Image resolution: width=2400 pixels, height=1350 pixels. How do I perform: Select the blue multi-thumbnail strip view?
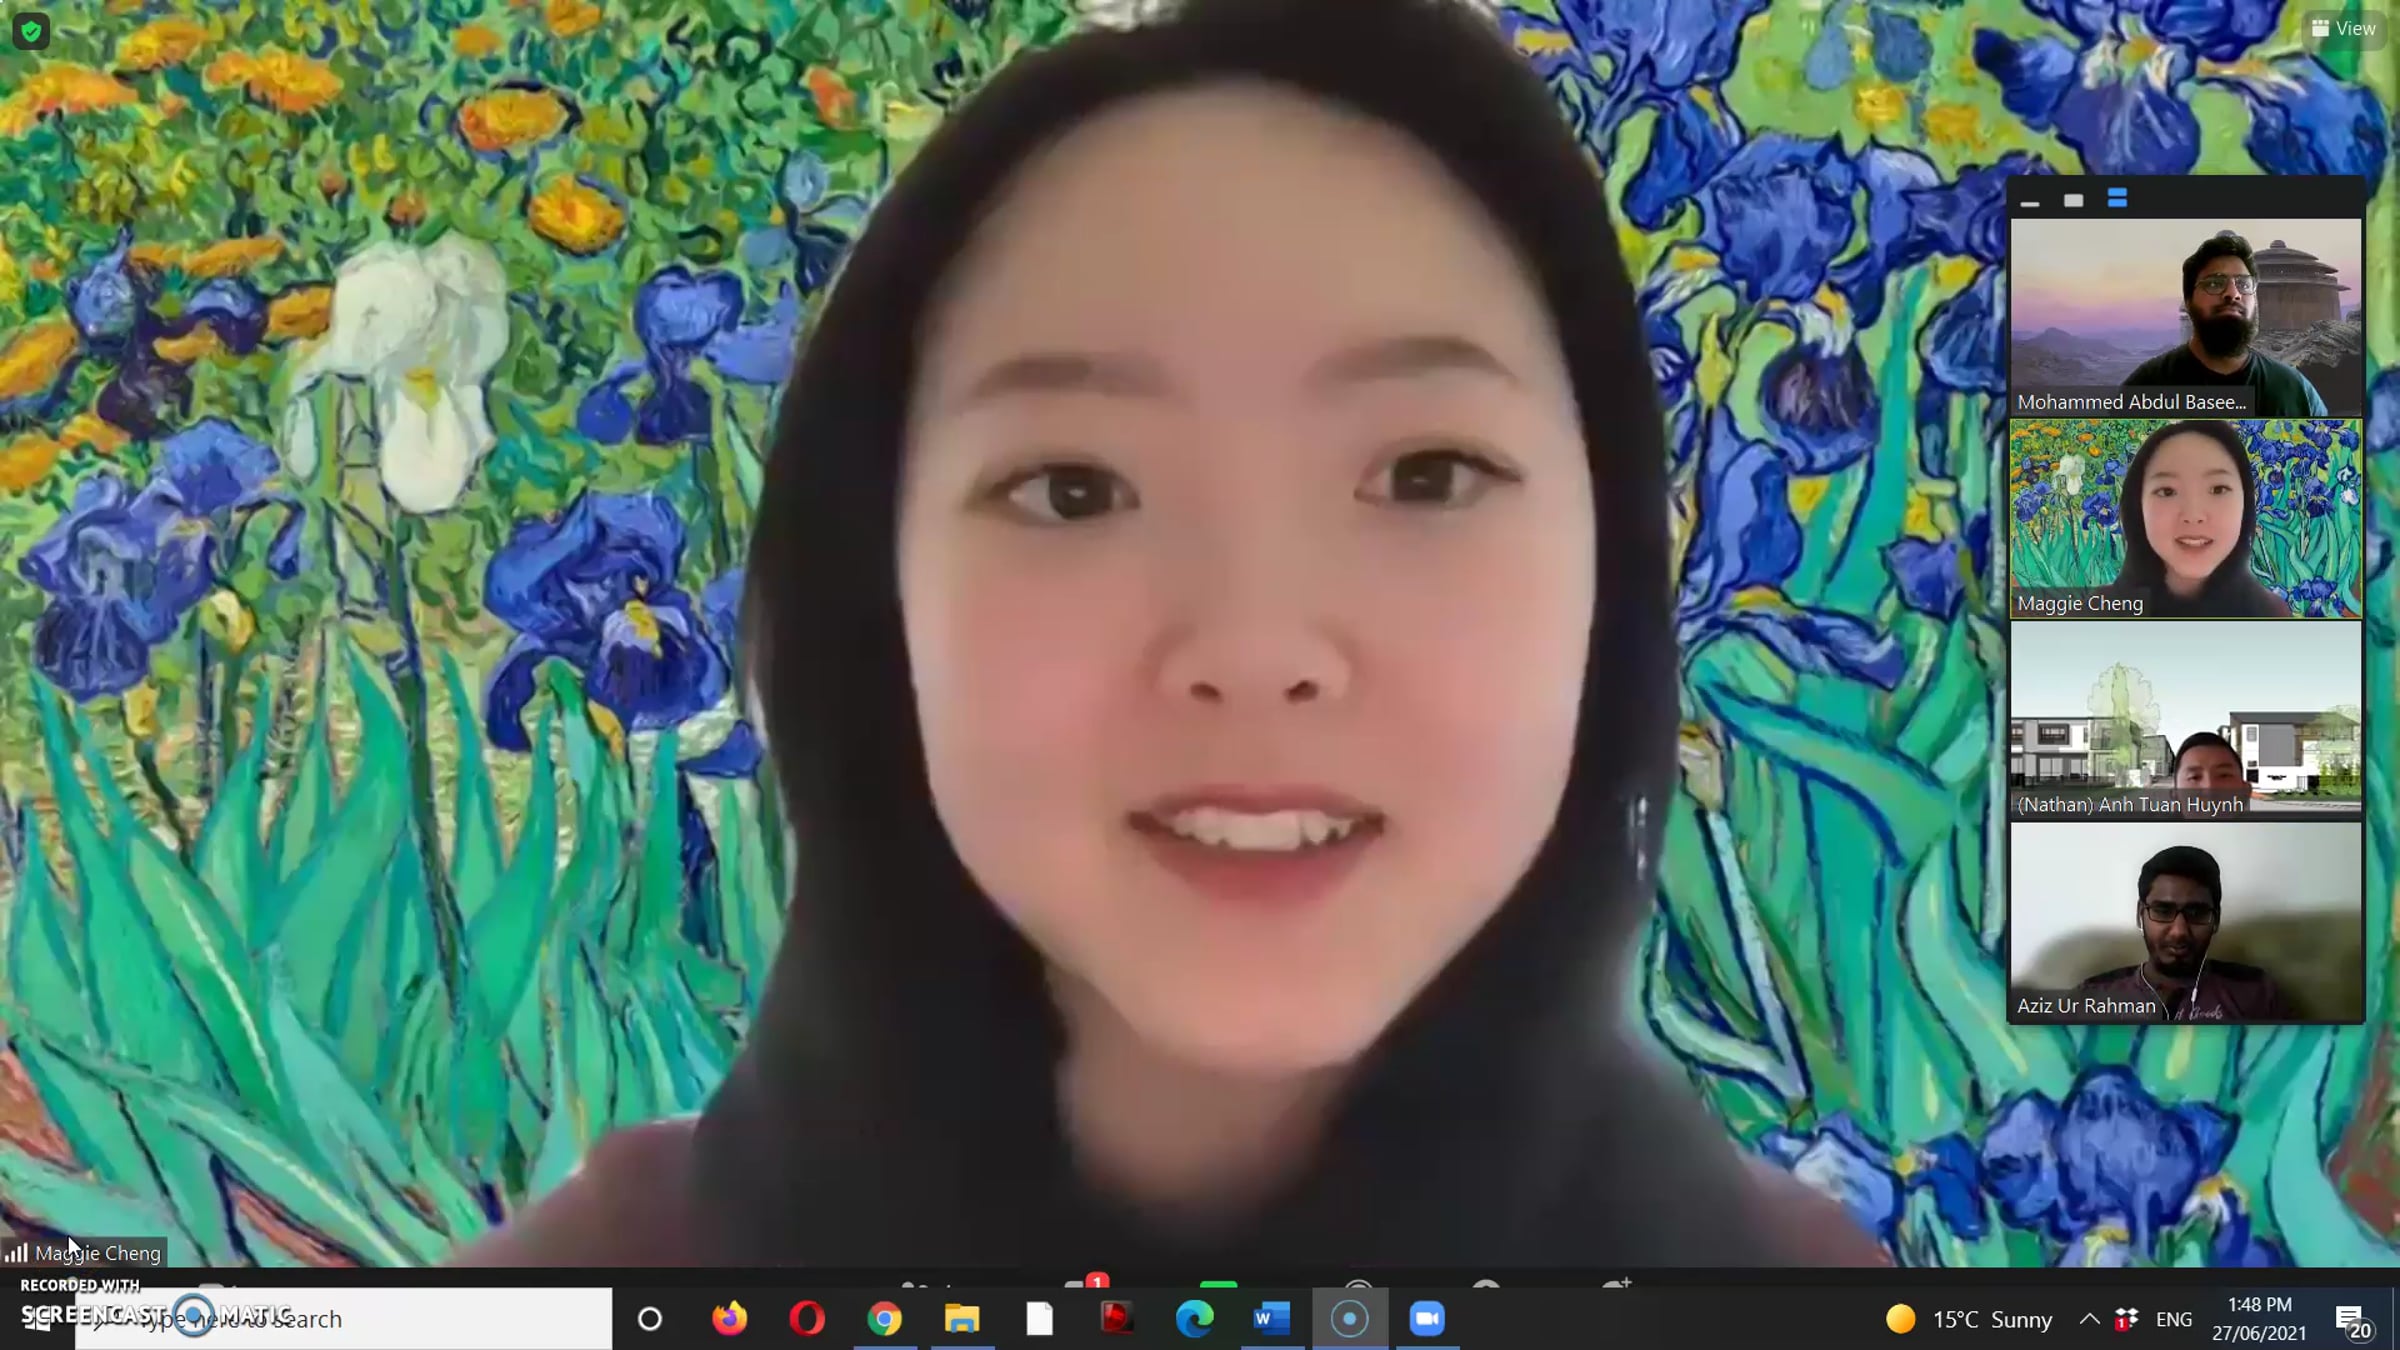click(2117, 199)
